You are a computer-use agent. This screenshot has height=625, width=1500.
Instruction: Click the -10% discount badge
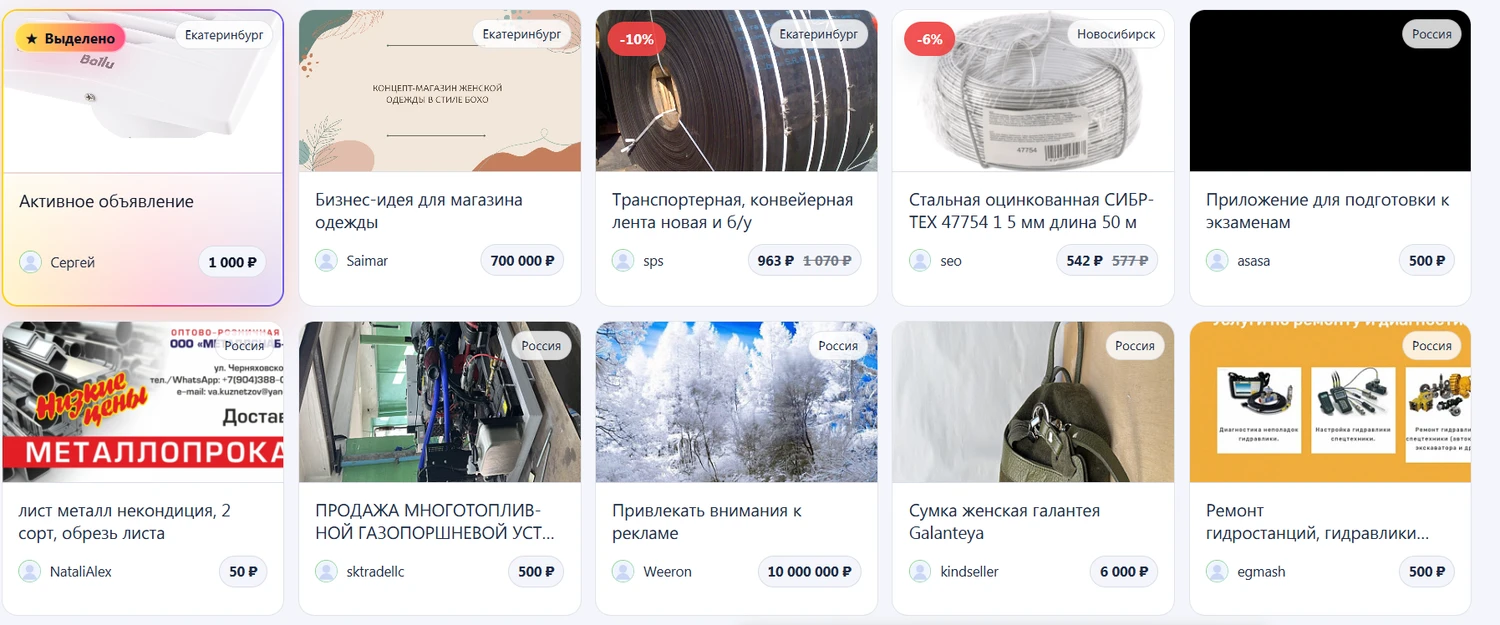pos(637,39)
